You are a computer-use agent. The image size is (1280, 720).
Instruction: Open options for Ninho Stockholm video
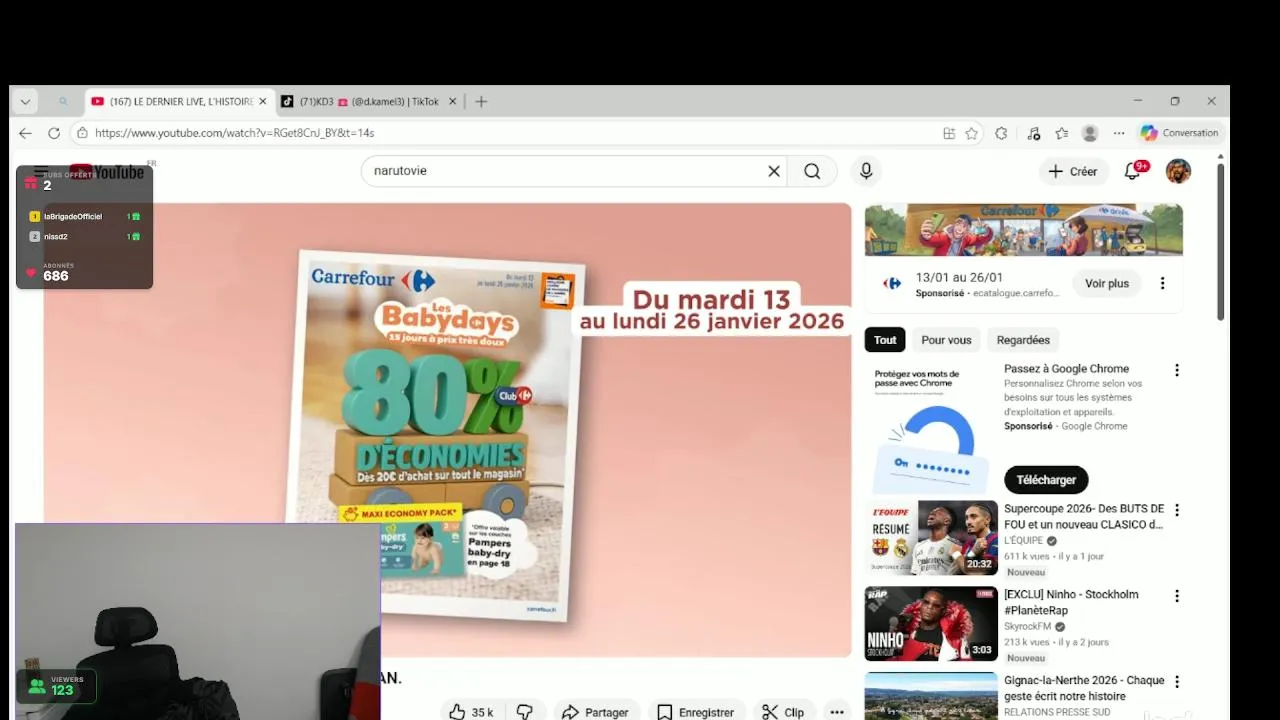tap(1177, 596)
